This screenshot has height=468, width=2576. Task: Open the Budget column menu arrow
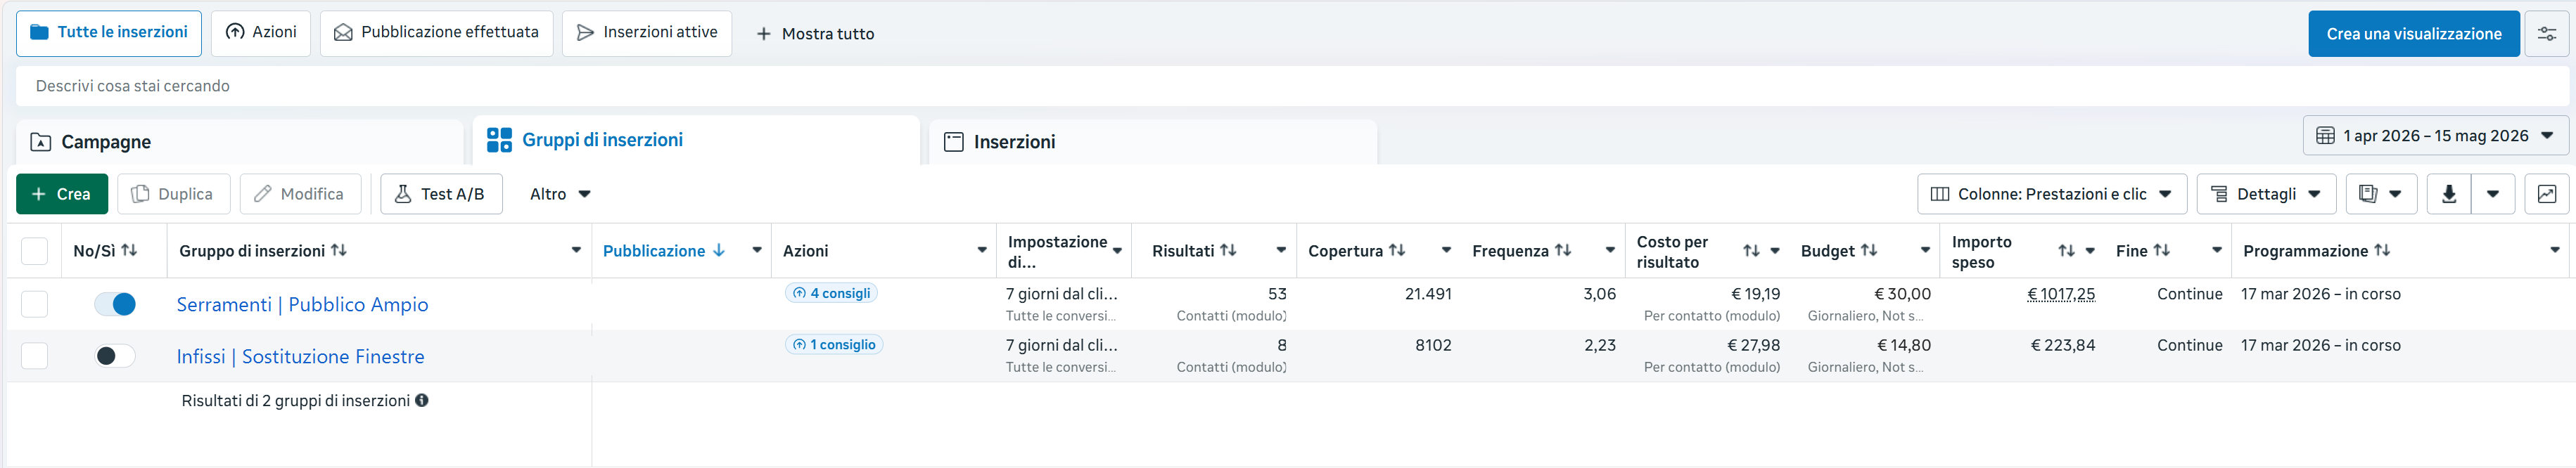[1925, 250]
